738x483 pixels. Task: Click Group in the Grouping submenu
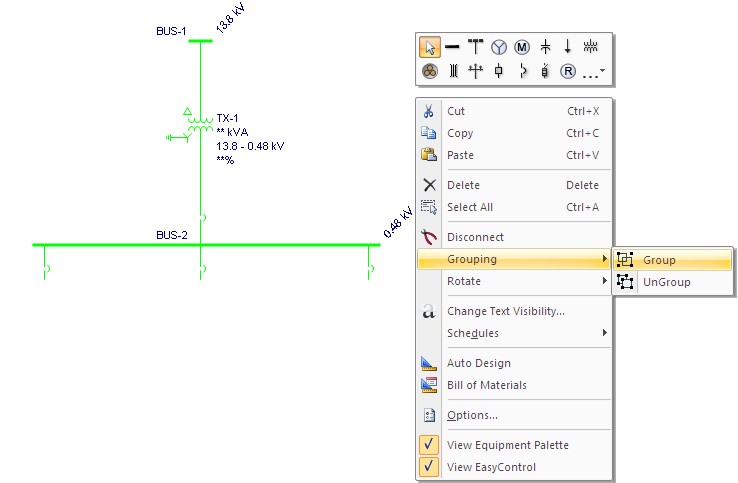point(659,260)
